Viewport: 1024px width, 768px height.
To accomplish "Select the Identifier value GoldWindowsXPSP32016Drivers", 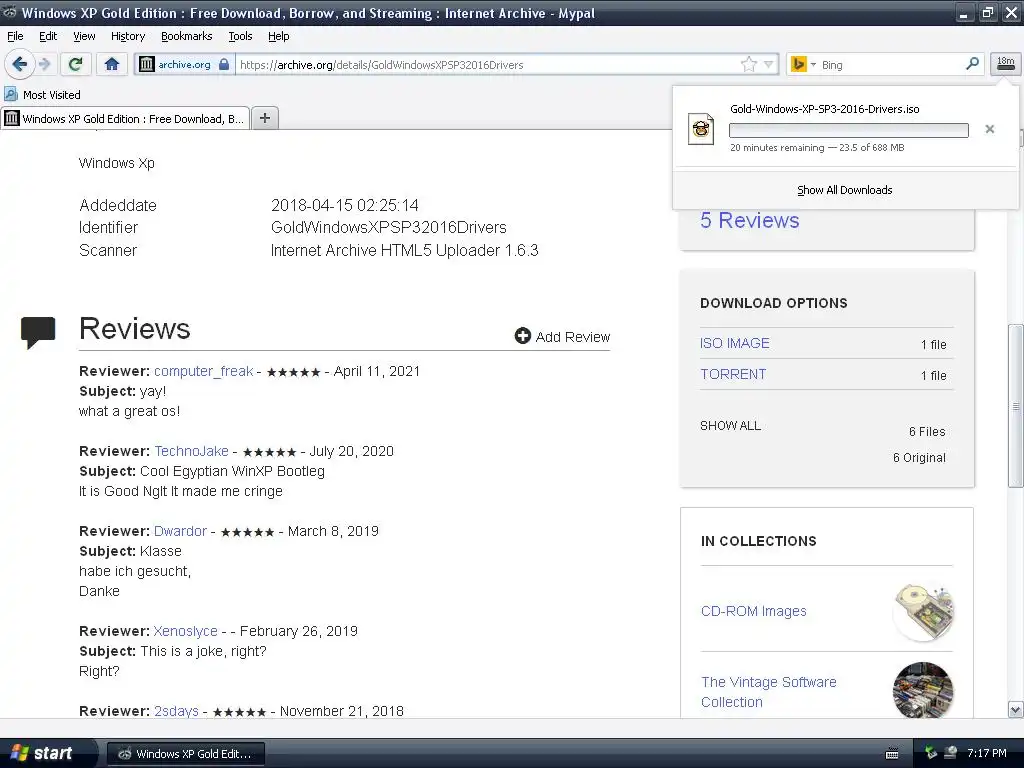I will tap(389, 227).
